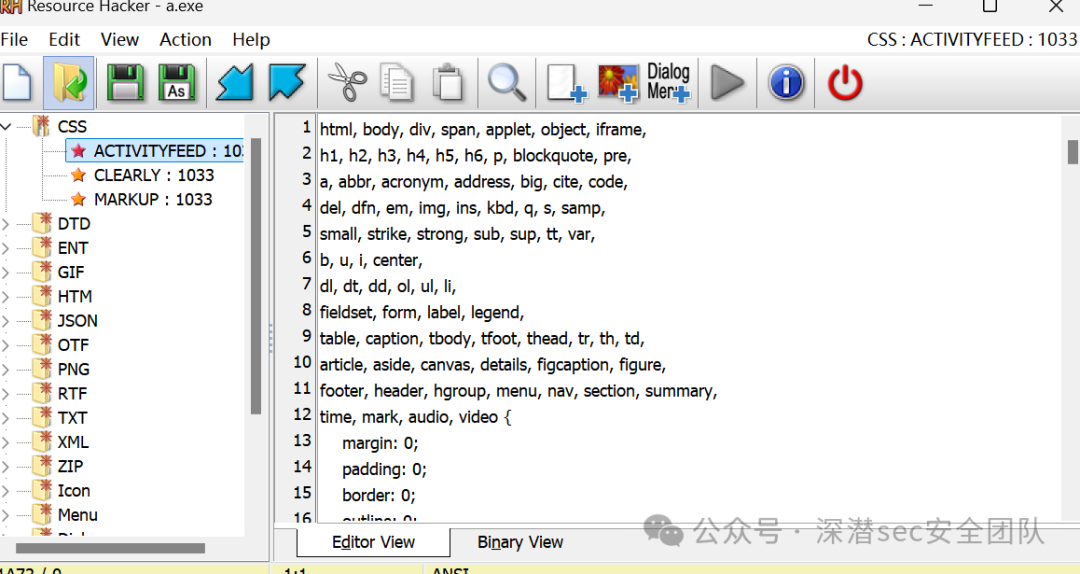This screenshot has width=1080, height=574.
Task: Switch to Binary View tab
Action: 520,542
